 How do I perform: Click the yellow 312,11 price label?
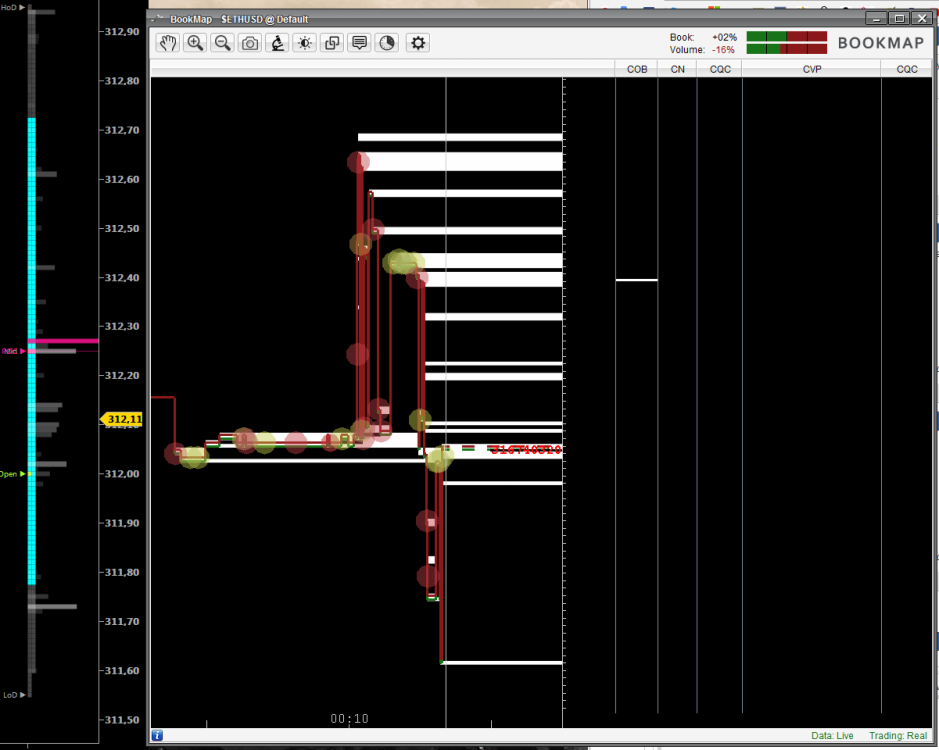122,420
